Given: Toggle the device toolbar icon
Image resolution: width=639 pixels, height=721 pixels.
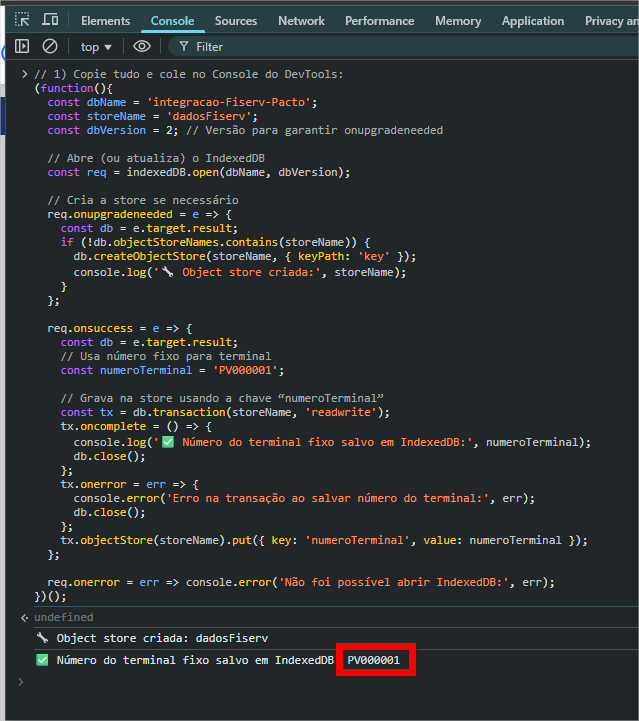Looking at the screenshot, I should pyautogui.click(x=50, y=20).
